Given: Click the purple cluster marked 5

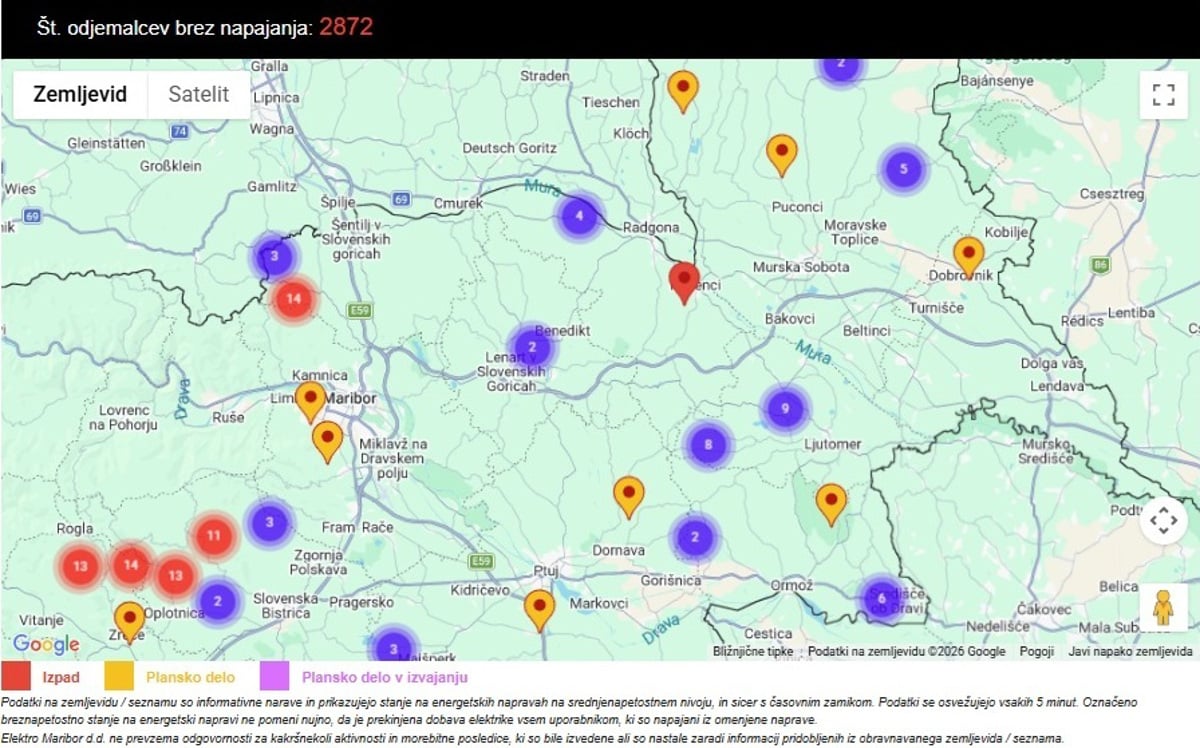Looking at the screenshot, I should 903,169.
